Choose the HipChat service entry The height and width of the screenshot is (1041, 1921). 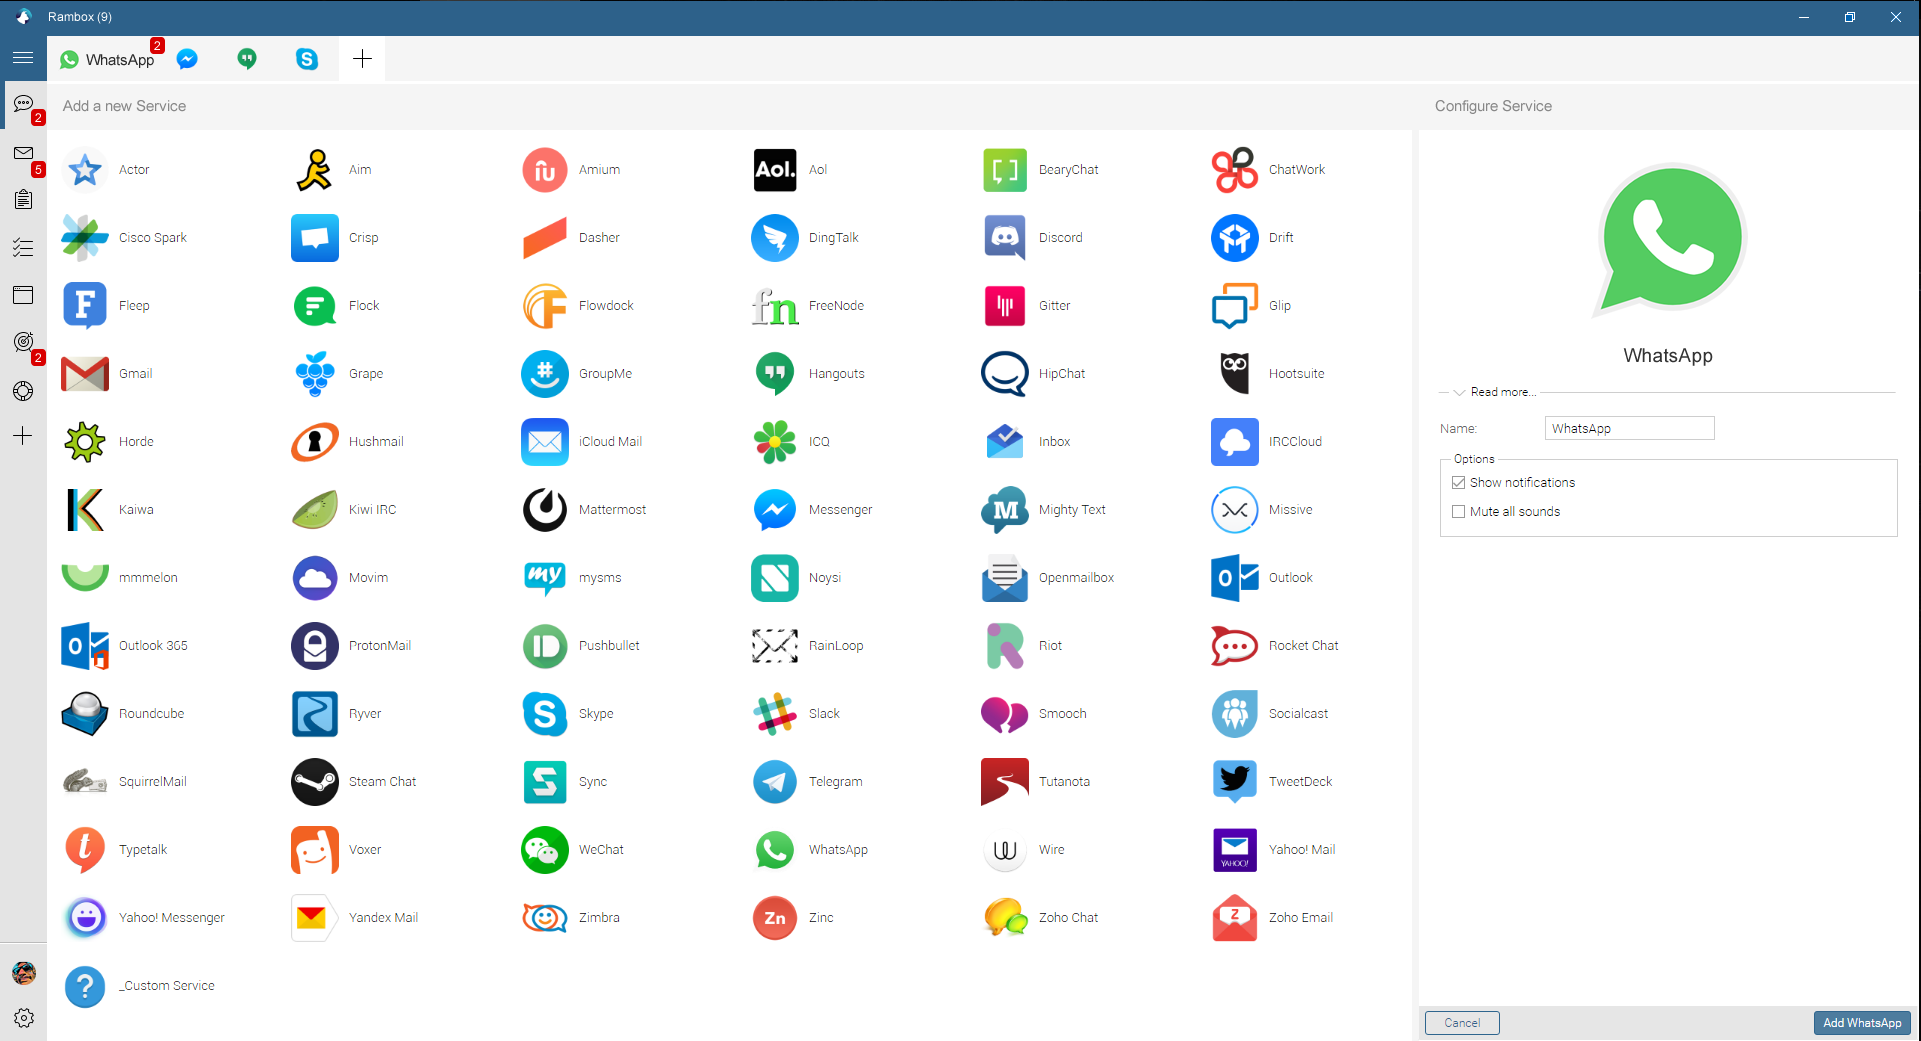click(x=1034, y=374)
